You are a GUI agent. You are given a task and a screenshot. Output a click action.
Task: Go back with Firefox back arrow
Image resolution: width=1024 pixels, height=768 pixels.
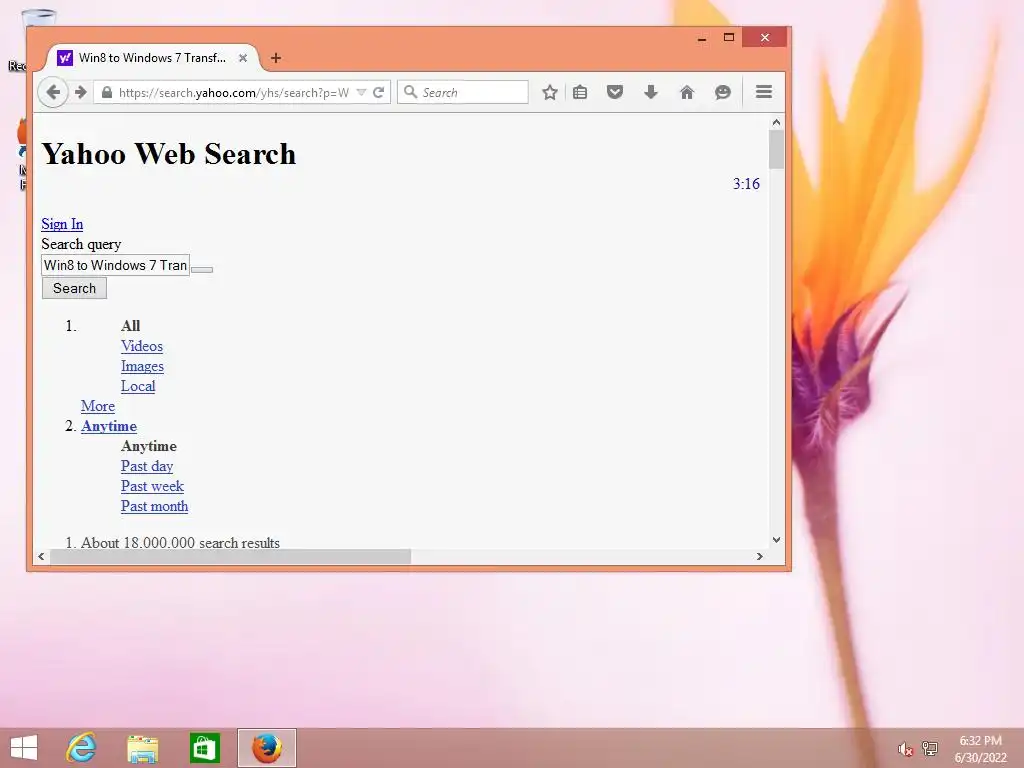click(x=53, y=92)
